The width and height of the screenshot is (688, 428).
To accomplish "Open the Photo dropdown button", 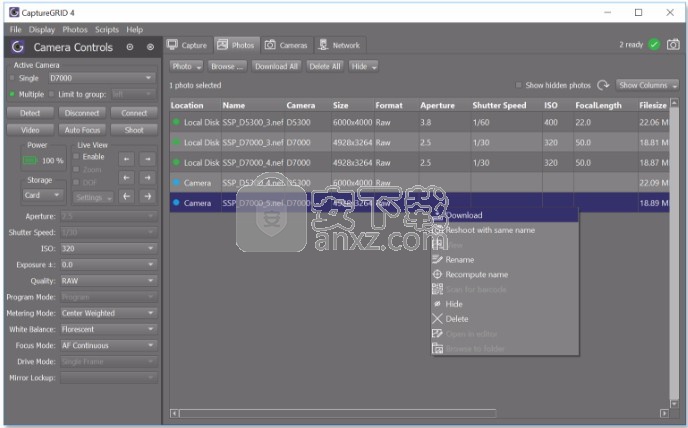I will (186, 66).
